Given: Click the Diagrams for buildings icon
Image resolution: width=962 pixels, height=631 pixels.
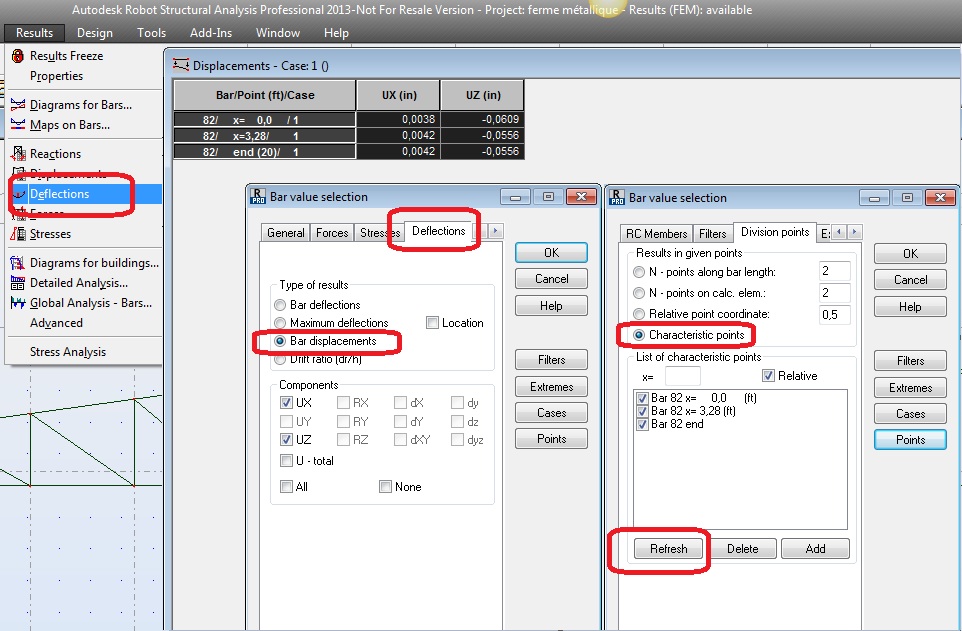Looking at the screenshot, I should [x=18, y=263].
